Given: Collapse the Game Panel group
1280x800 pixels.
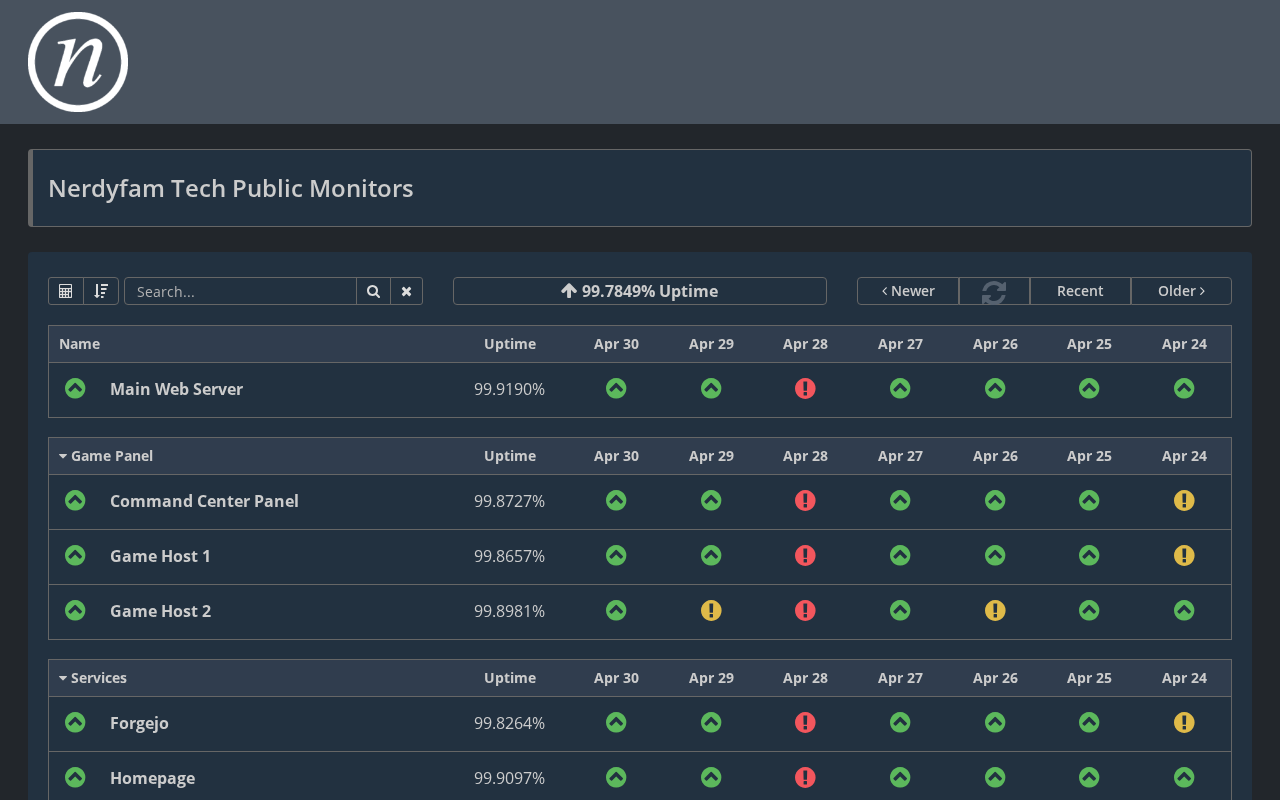Looking at the screenshot, I should tap(106, 456).
